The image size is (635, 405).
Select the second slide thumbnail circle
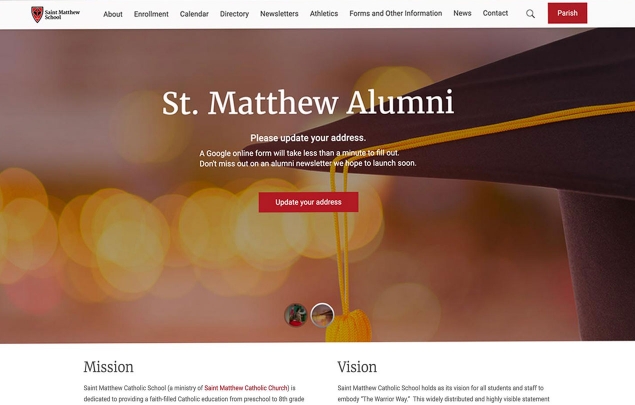click(x=322, y=315)
